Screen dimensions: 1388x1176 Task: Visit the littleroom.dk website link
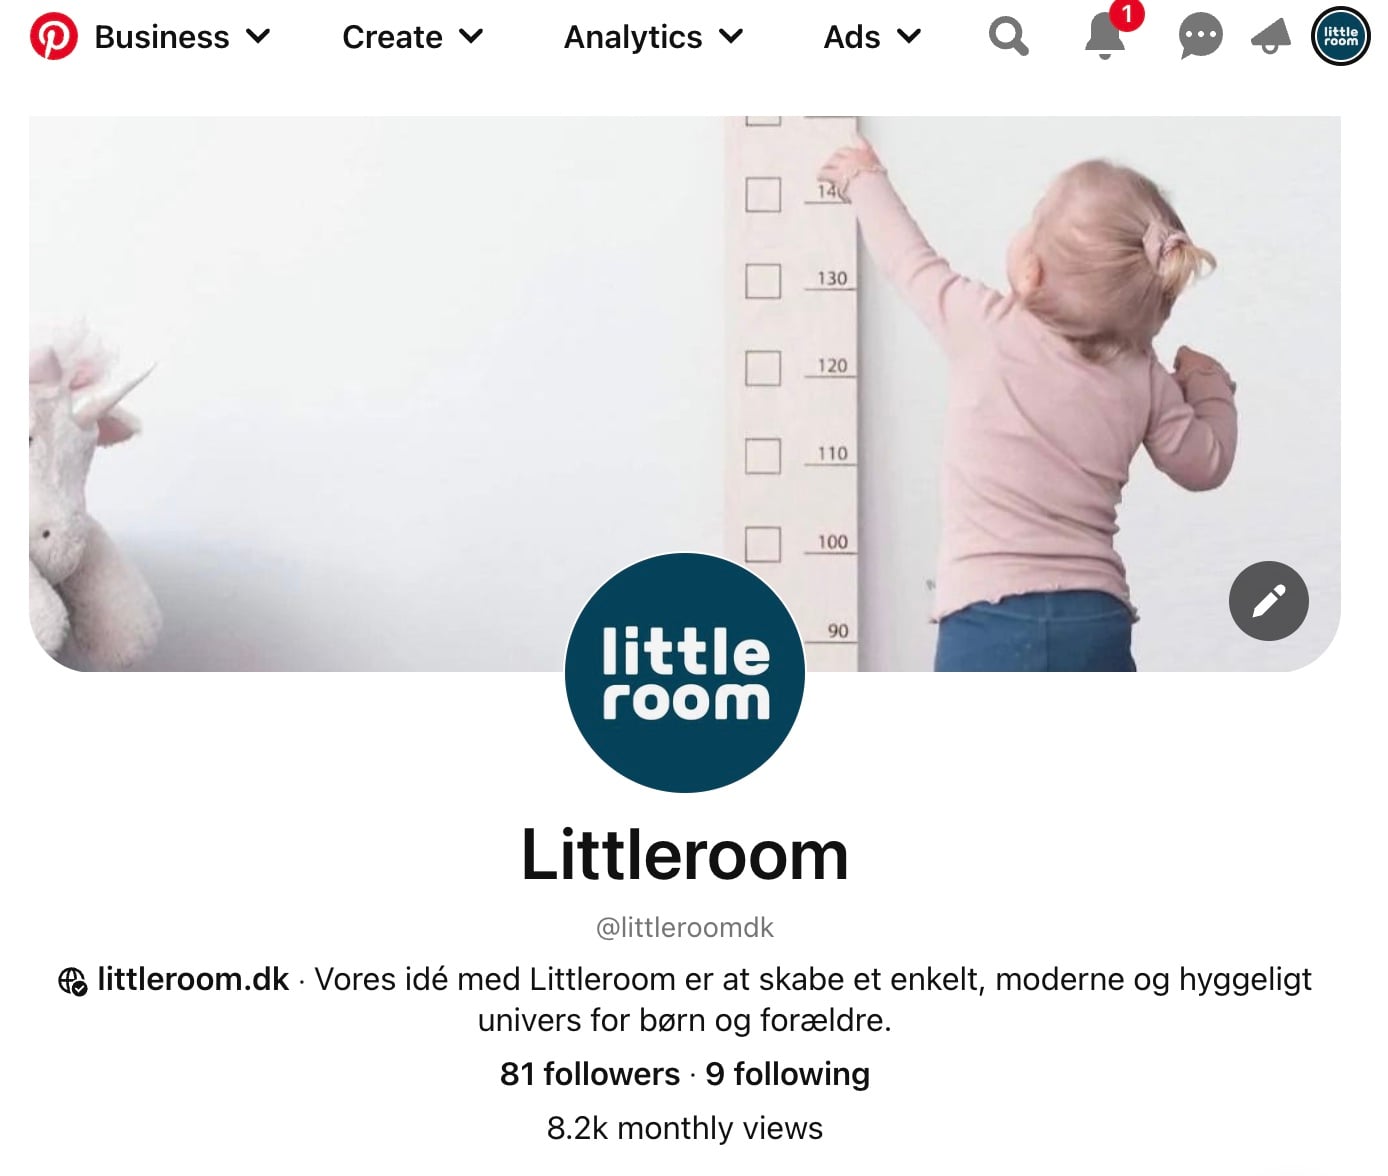tap(193, 979)
